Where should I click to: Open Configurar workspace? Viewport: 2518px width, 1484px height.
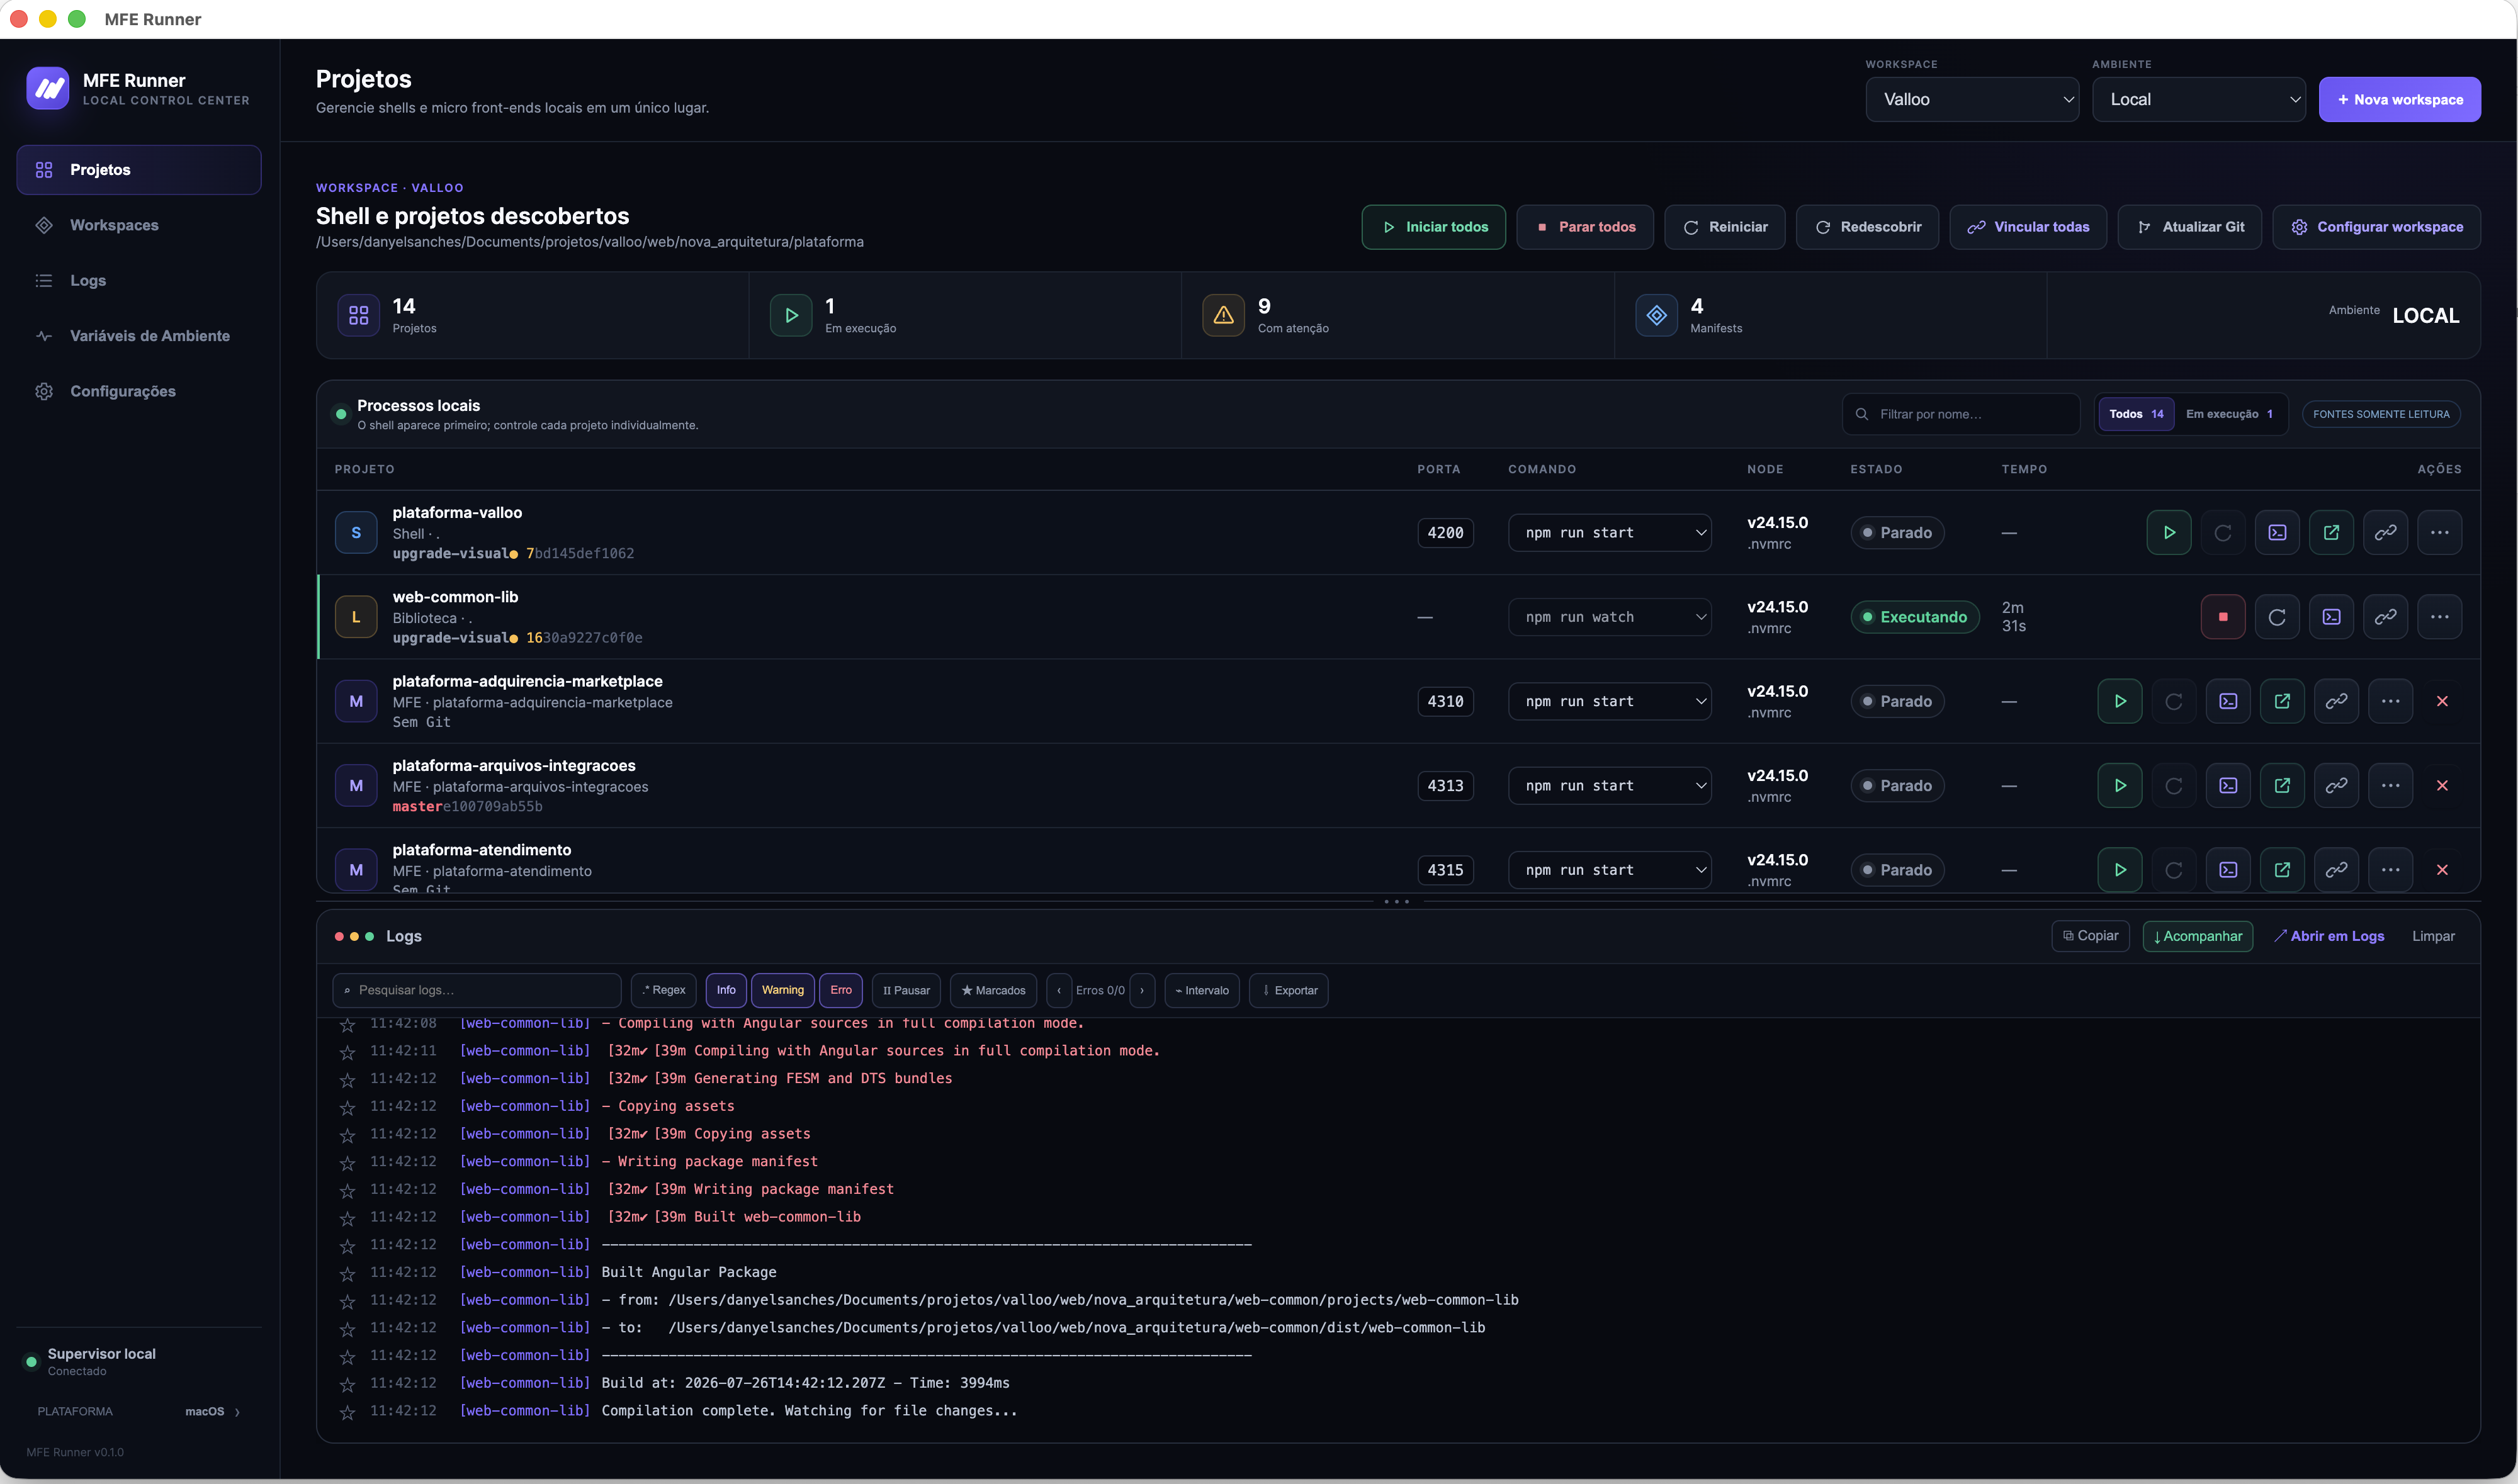(x=2376, y=227)
